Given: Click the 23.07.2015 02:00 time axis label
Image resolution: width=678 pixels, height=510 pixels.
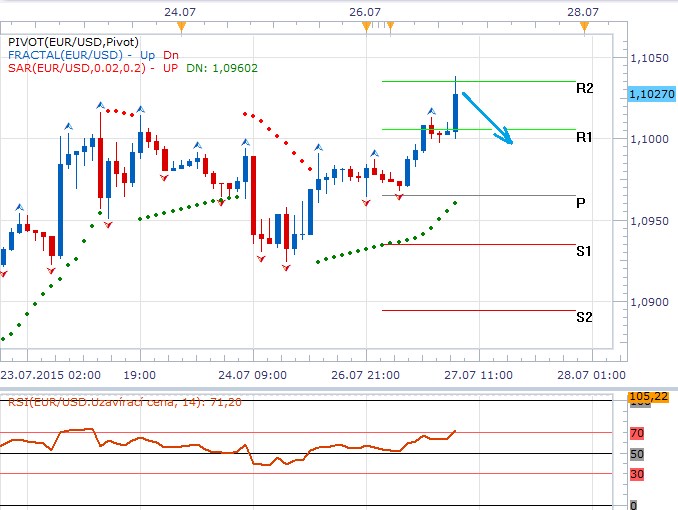Looking at the screenshot, I should pos(50,375).
